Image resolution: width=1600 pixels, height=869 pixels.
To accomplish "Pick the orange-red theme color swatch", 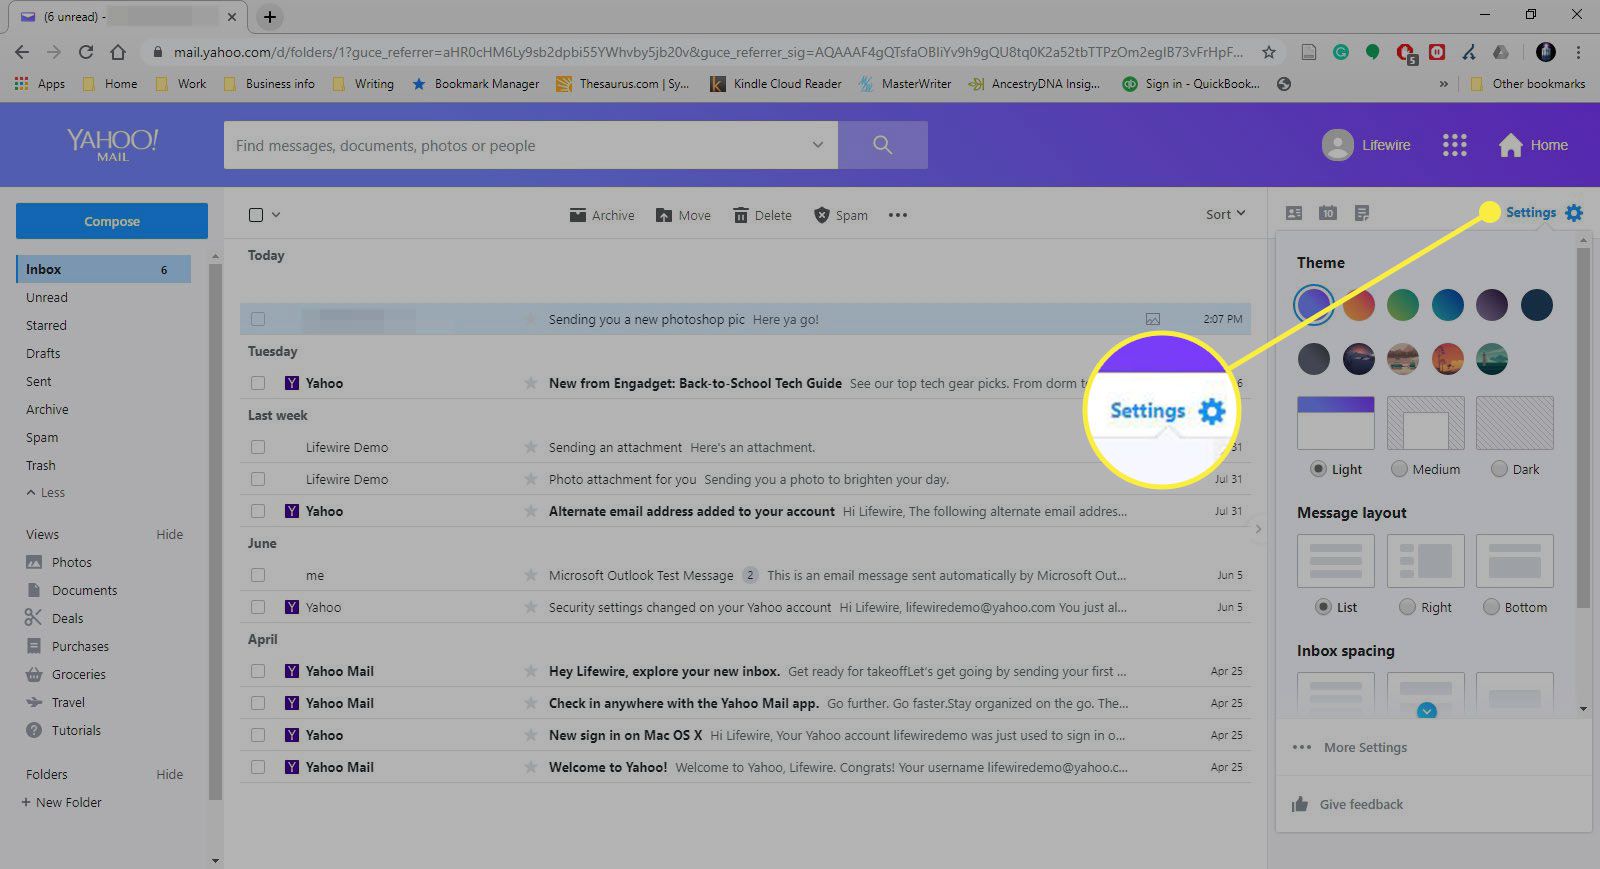I will coord(1359,304).
